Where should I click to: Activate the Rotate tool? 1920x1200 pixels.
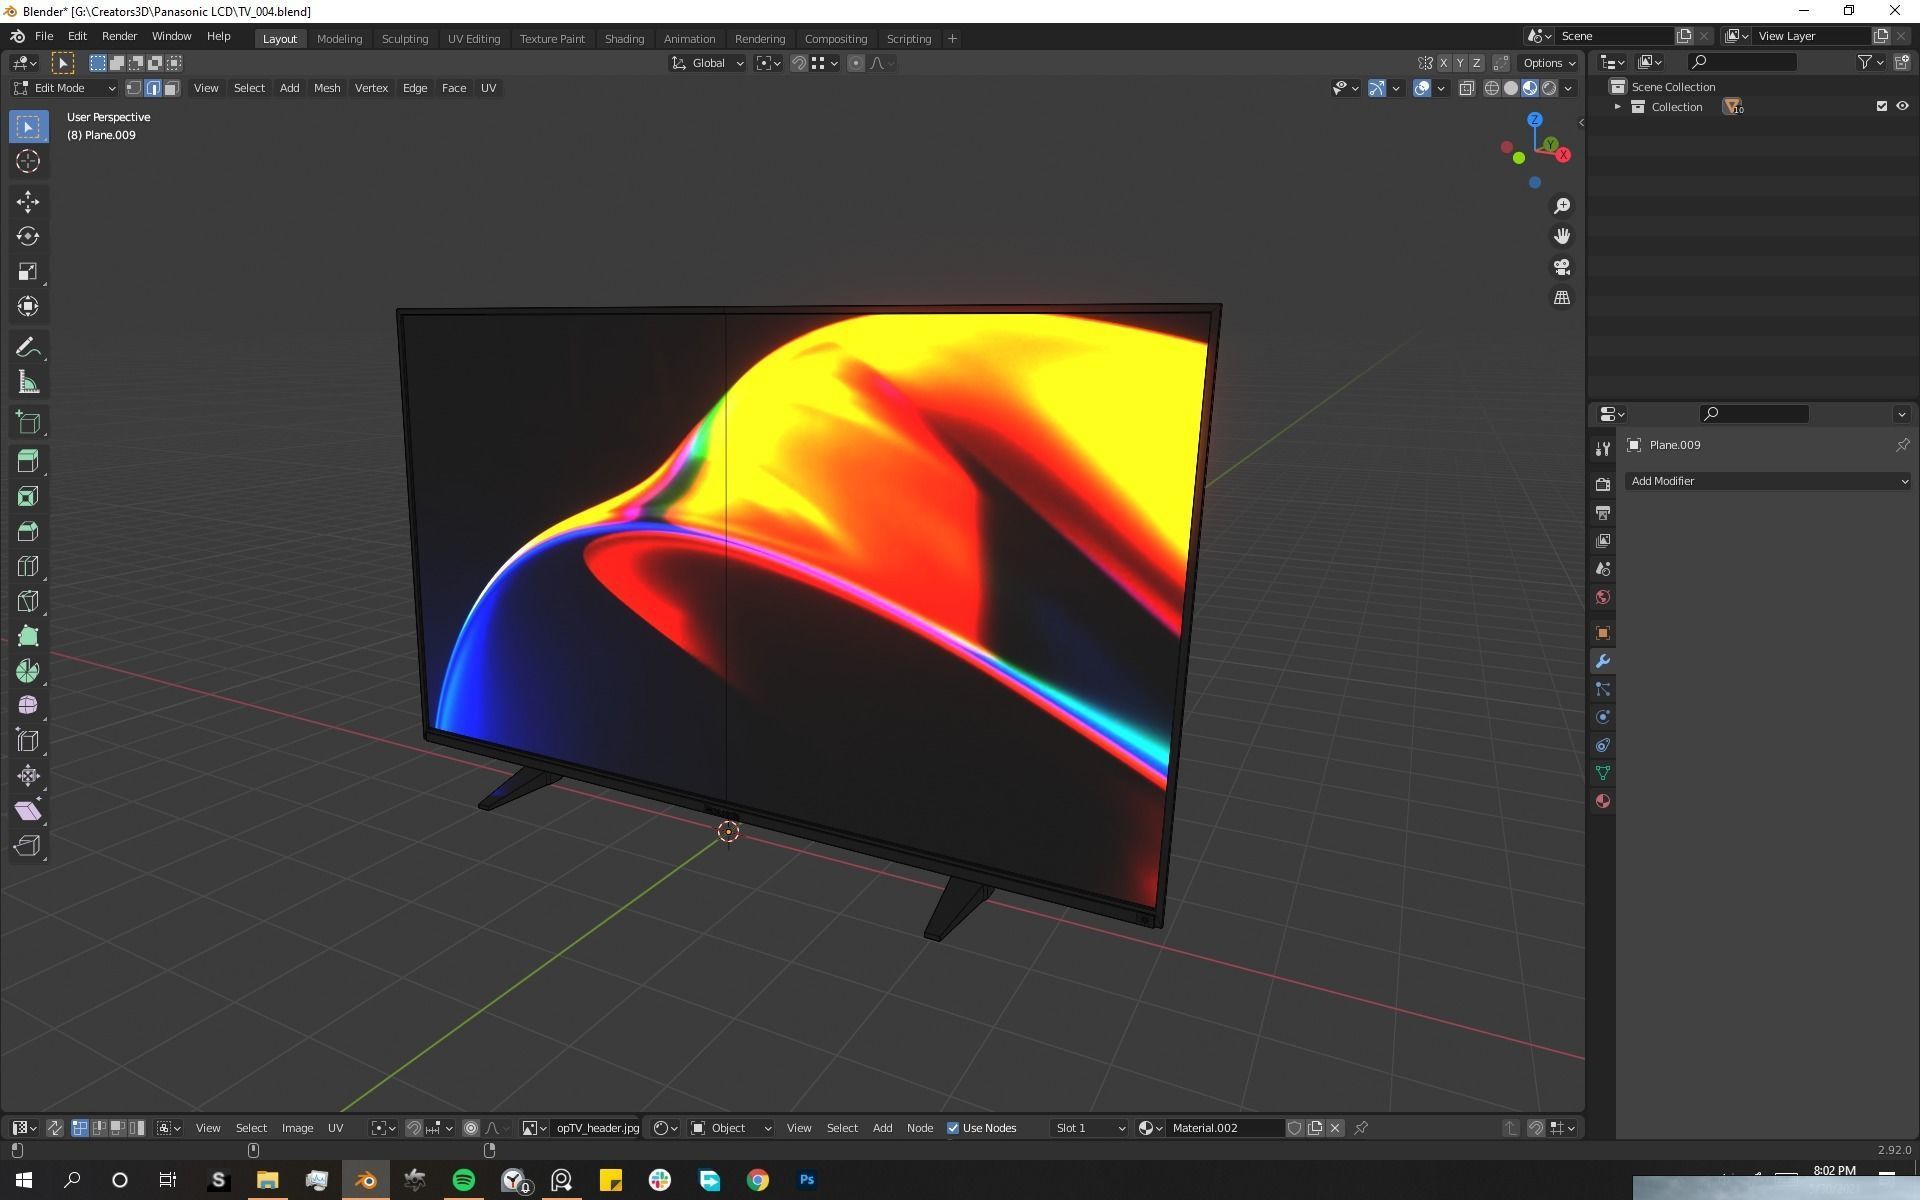coord(28,236)
